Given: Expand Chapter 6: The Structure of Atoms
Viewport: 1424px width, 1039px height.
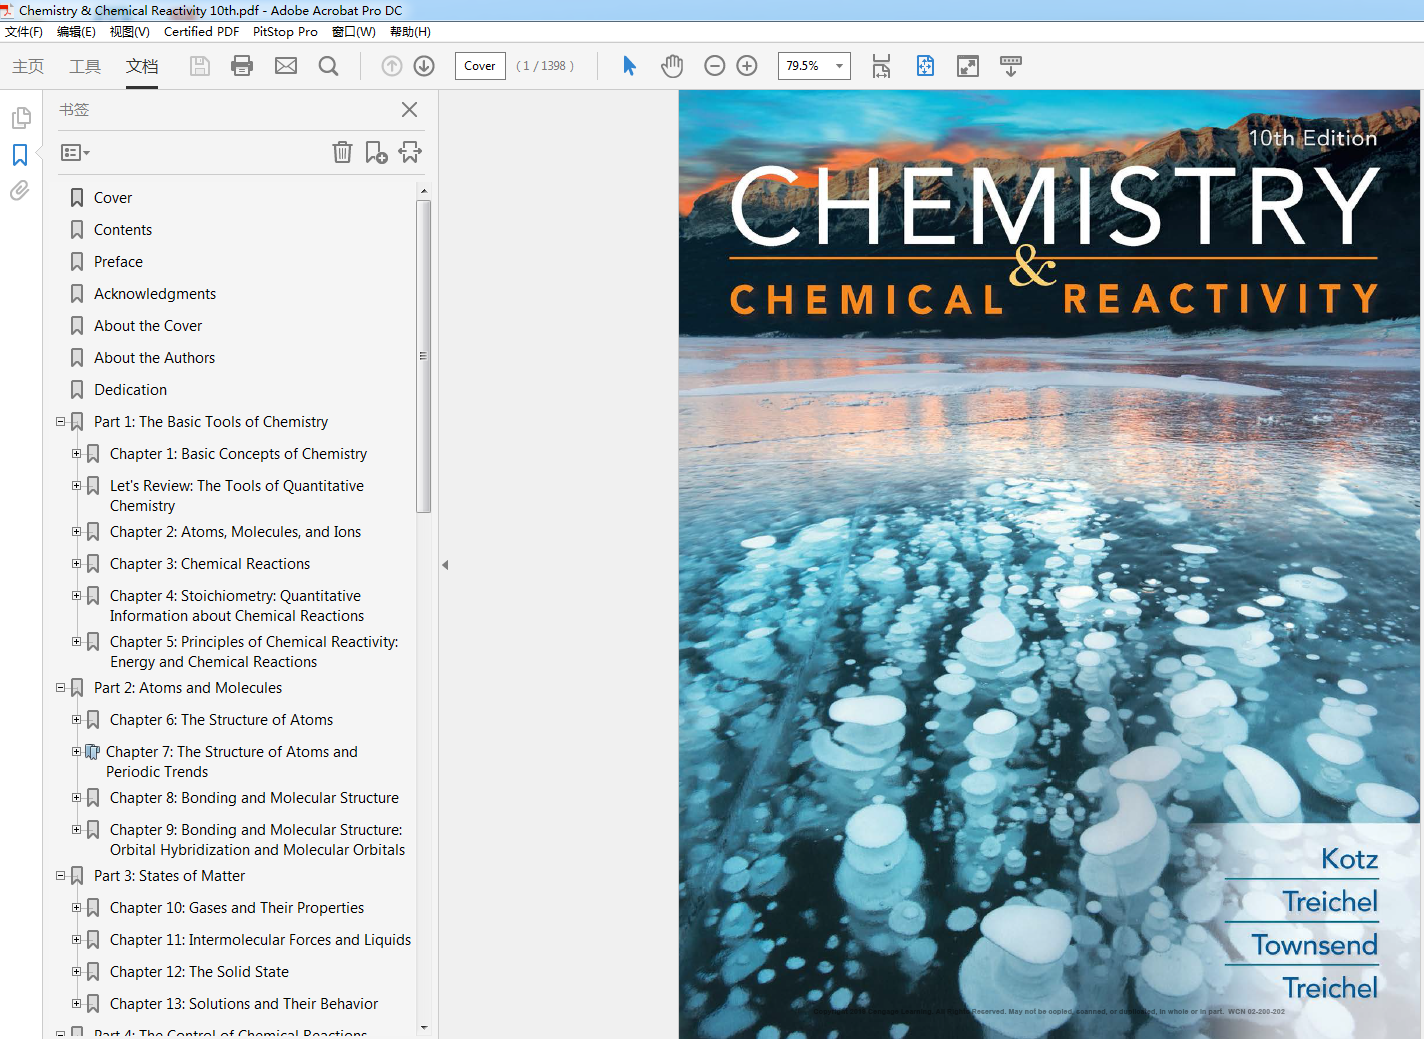Looking at the screenshot, I should [76, 720].
